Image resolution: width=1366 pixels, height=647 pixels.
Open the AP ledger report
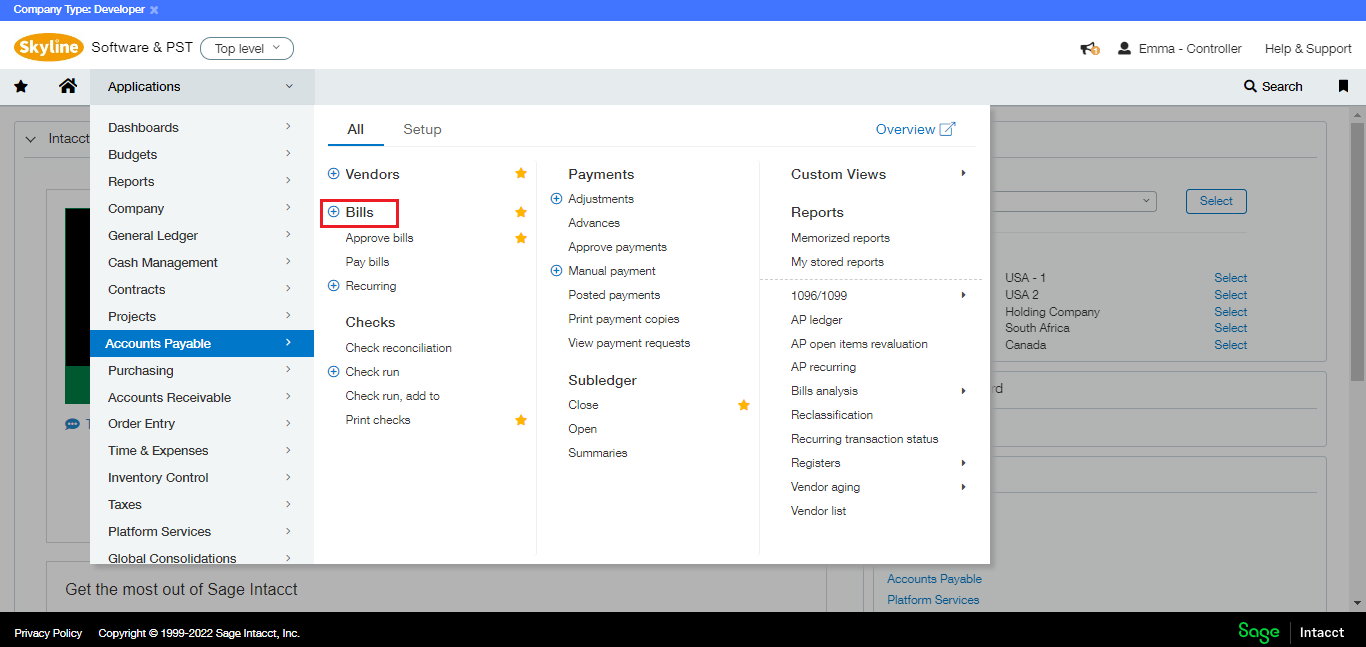[x=816, y=320]
